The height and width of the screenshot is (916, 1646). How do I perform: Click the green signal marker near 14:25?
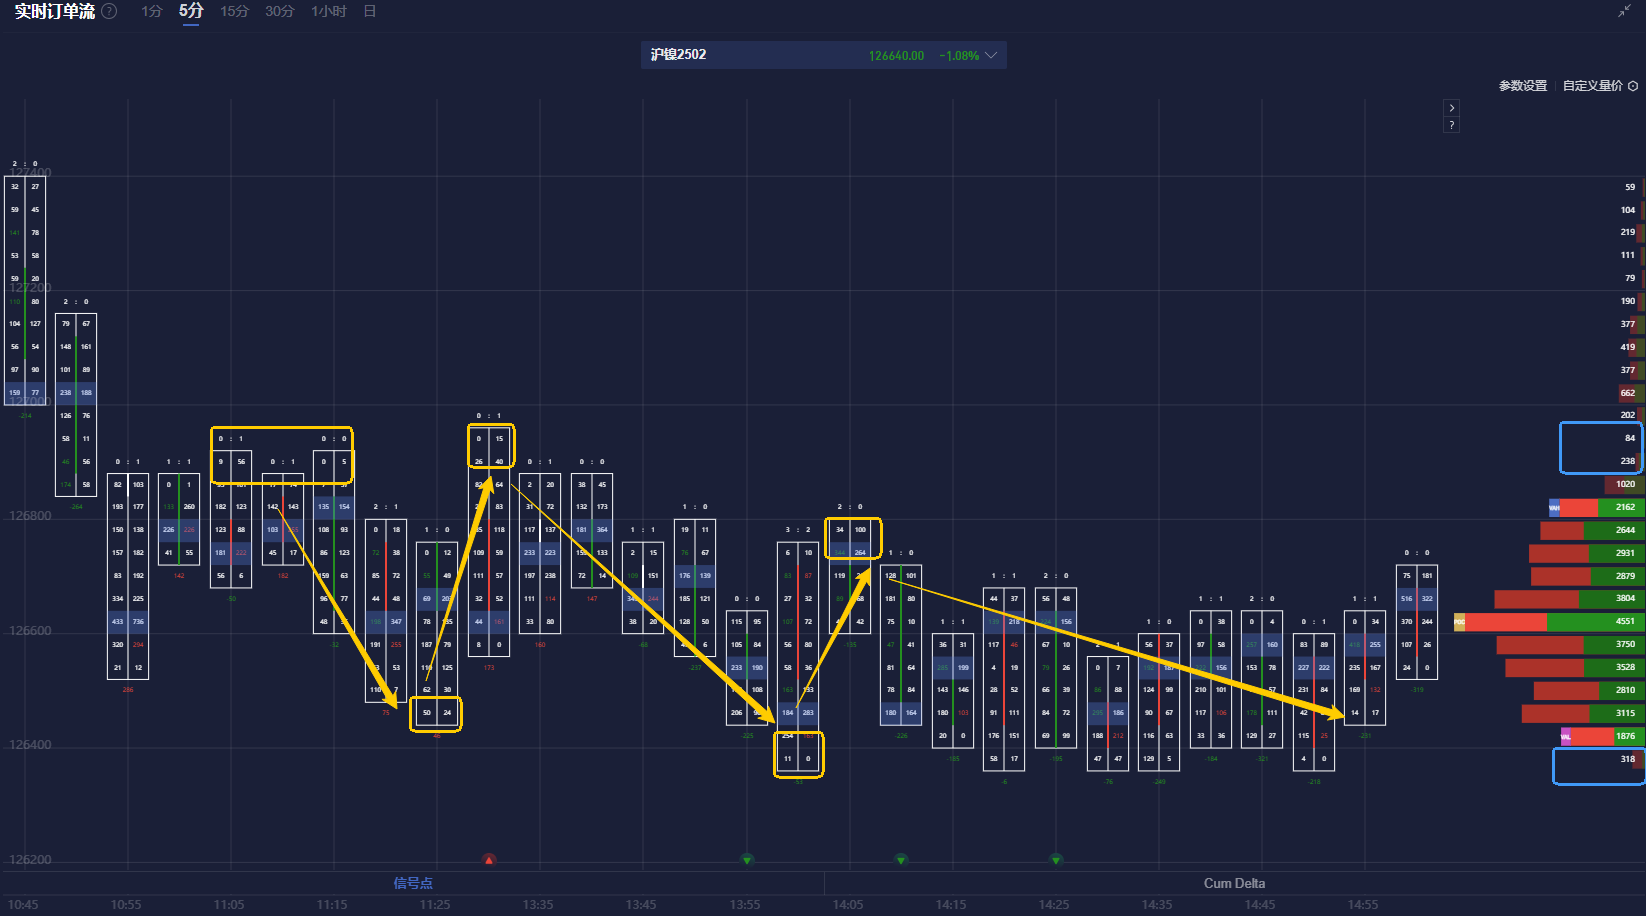(x=1056, y=859)
